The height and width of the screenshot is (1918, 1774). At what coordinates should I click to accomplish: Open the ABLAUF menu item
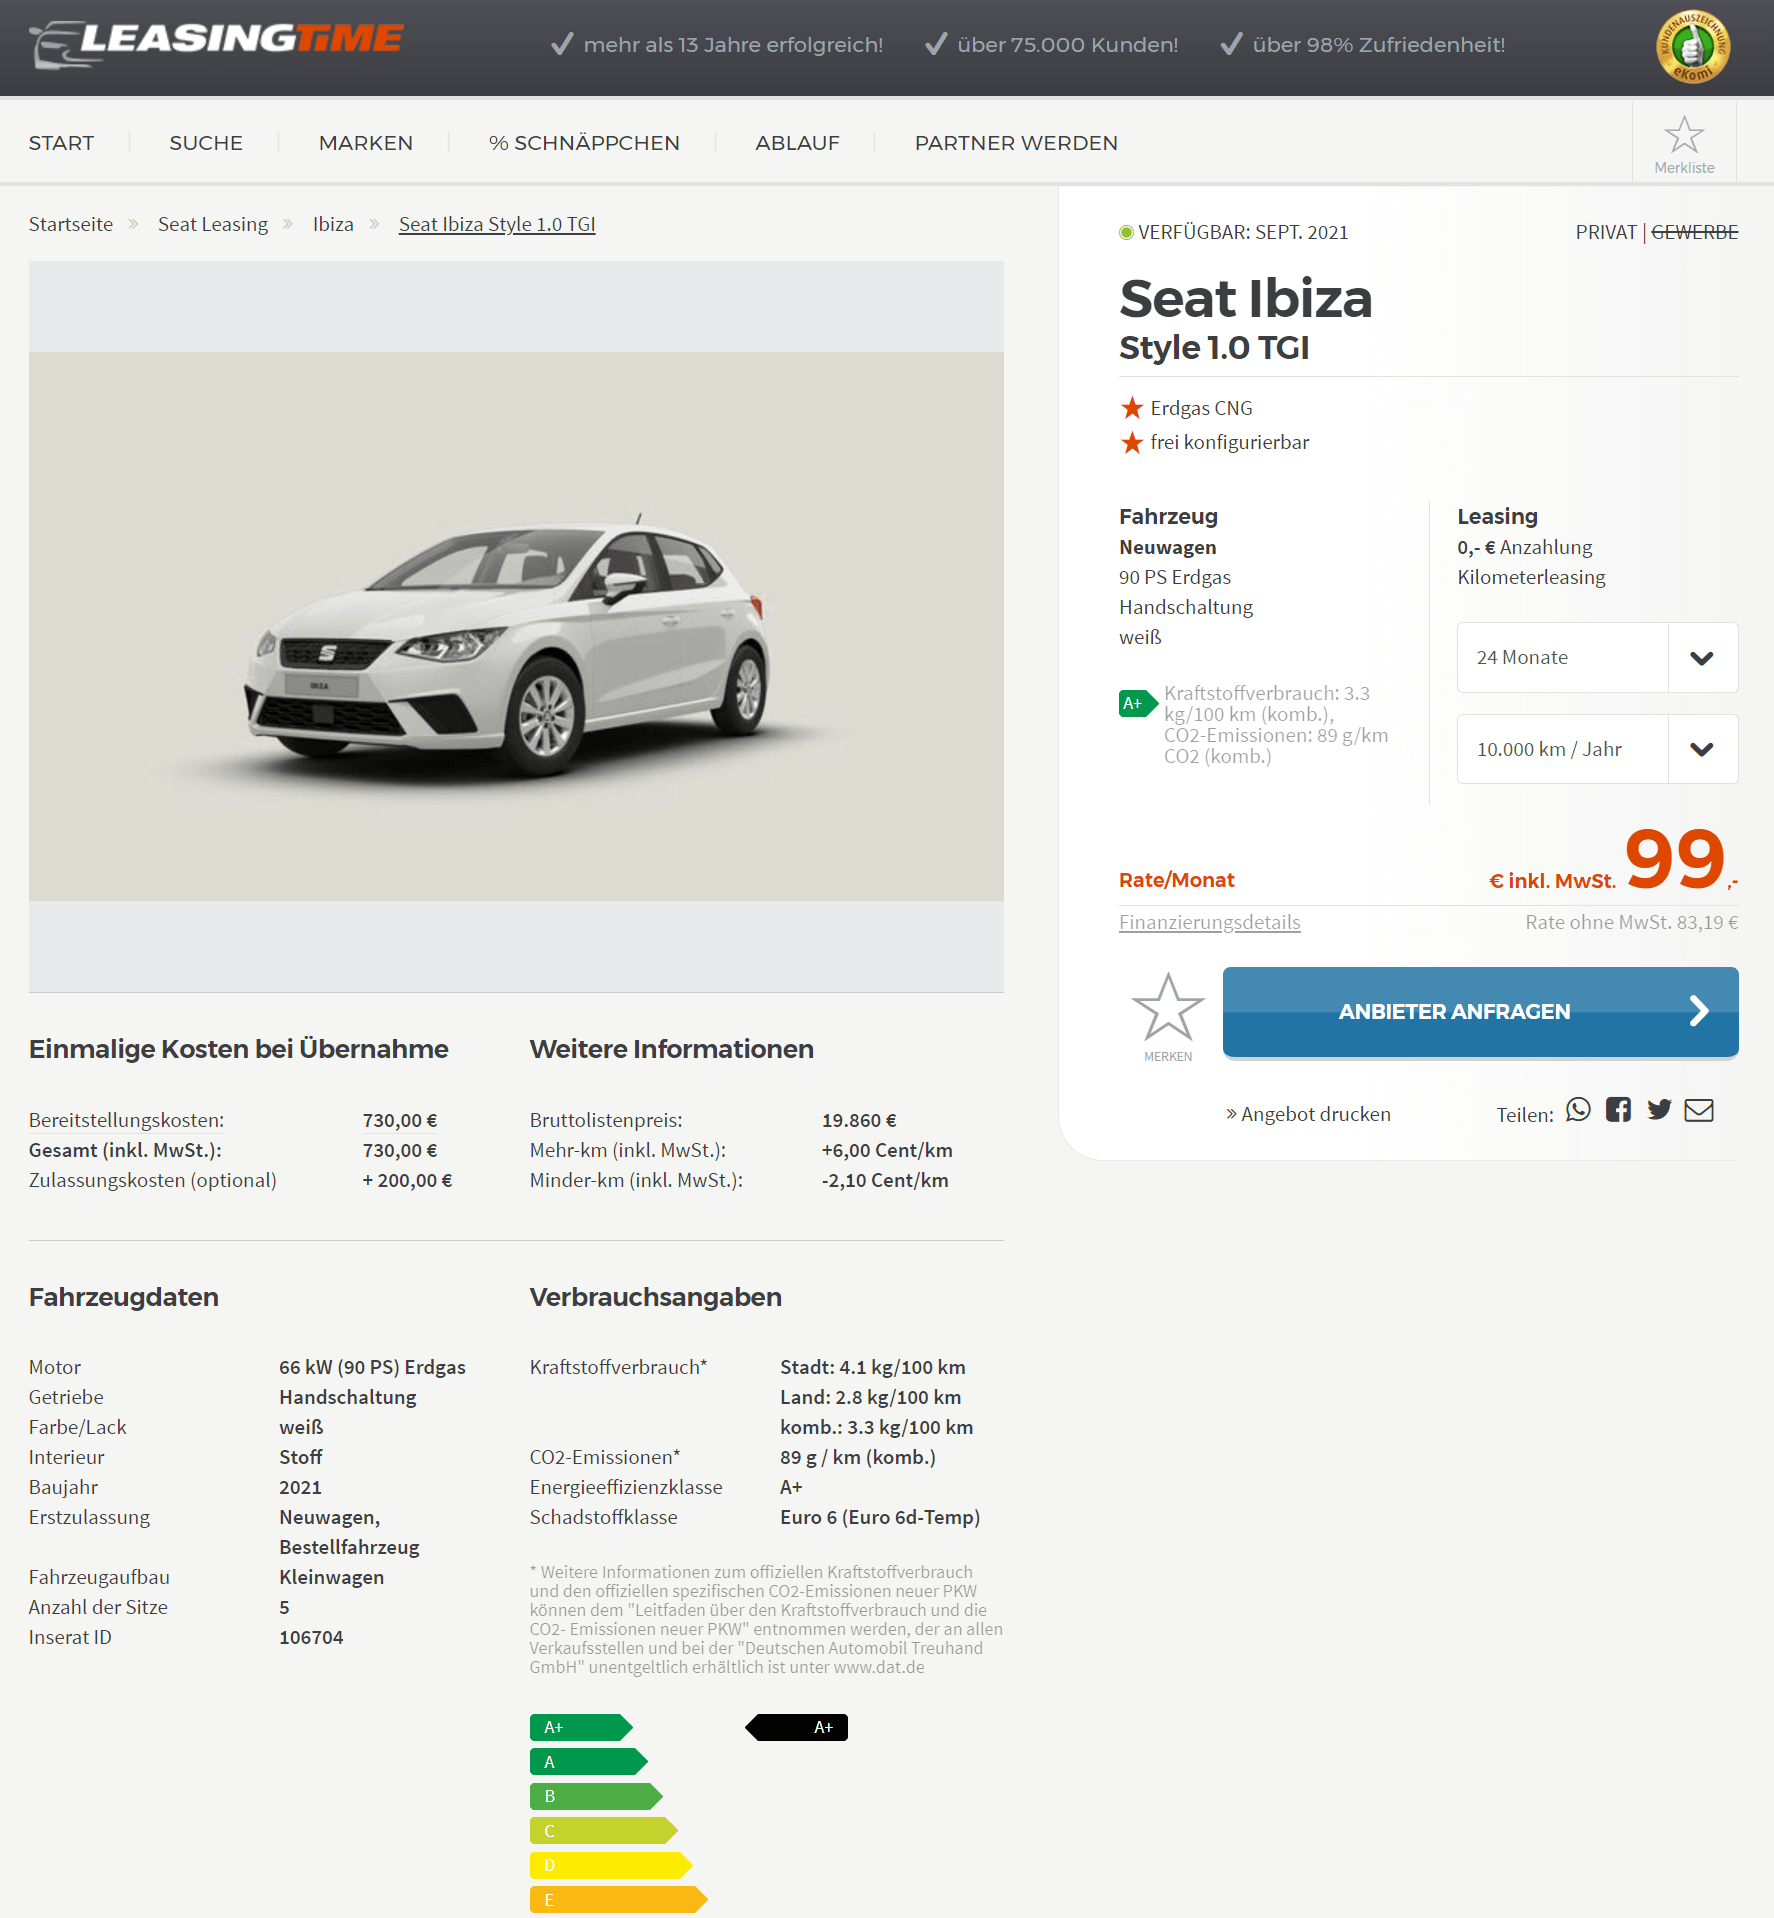(797, 143)
